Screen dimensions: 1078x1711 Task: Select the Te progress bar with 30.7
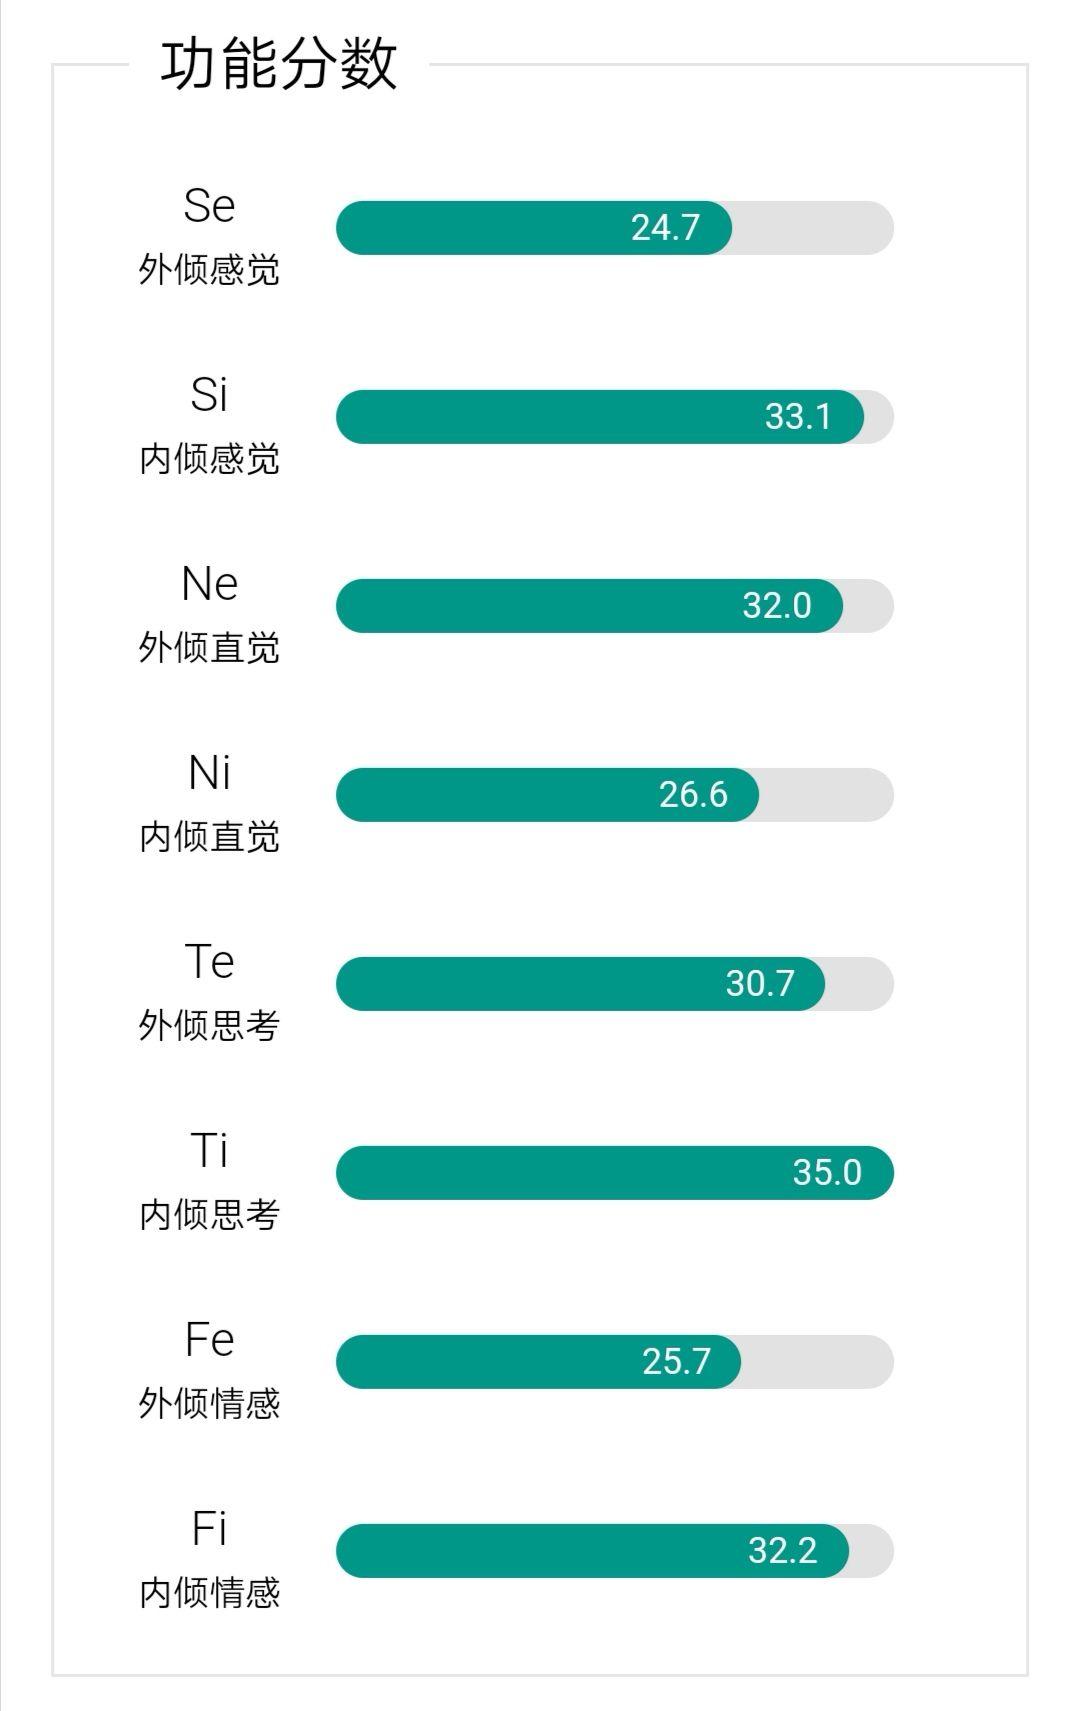pyautogui.click(x=614, y=984)
